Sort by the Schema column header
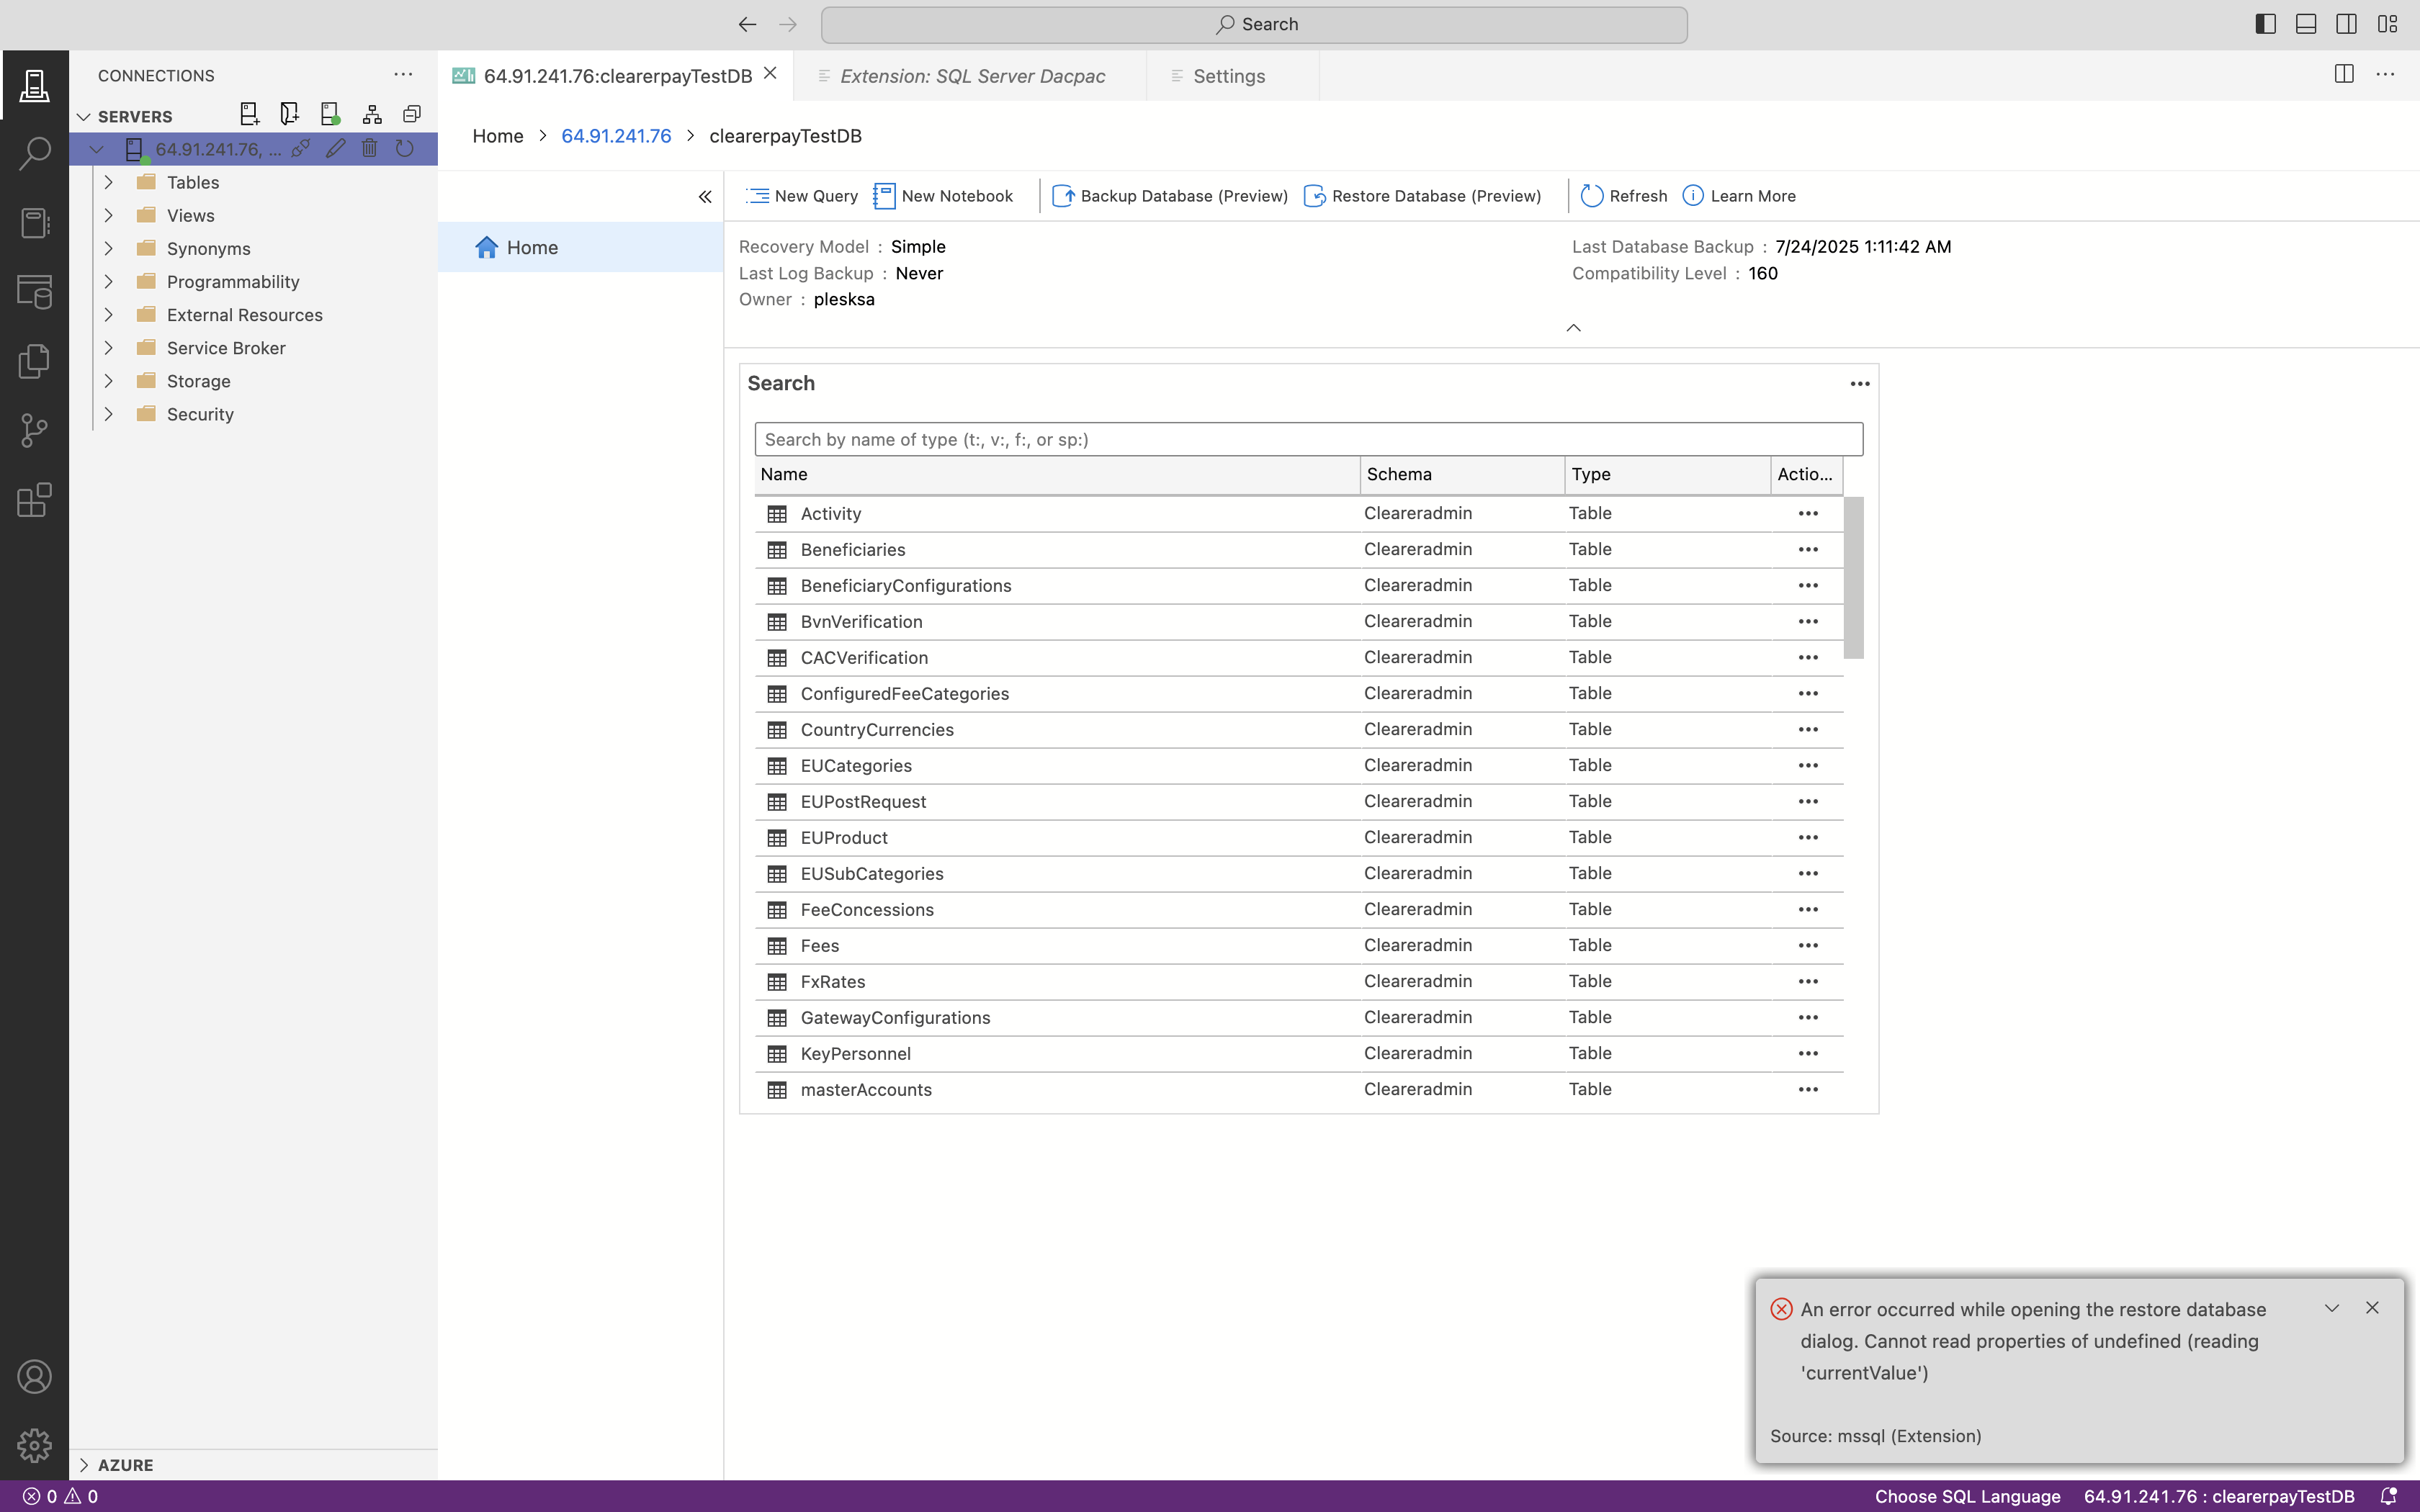Viewport: 2420px width, 1512px height. pyautogui.click(x=1462, y=474)
